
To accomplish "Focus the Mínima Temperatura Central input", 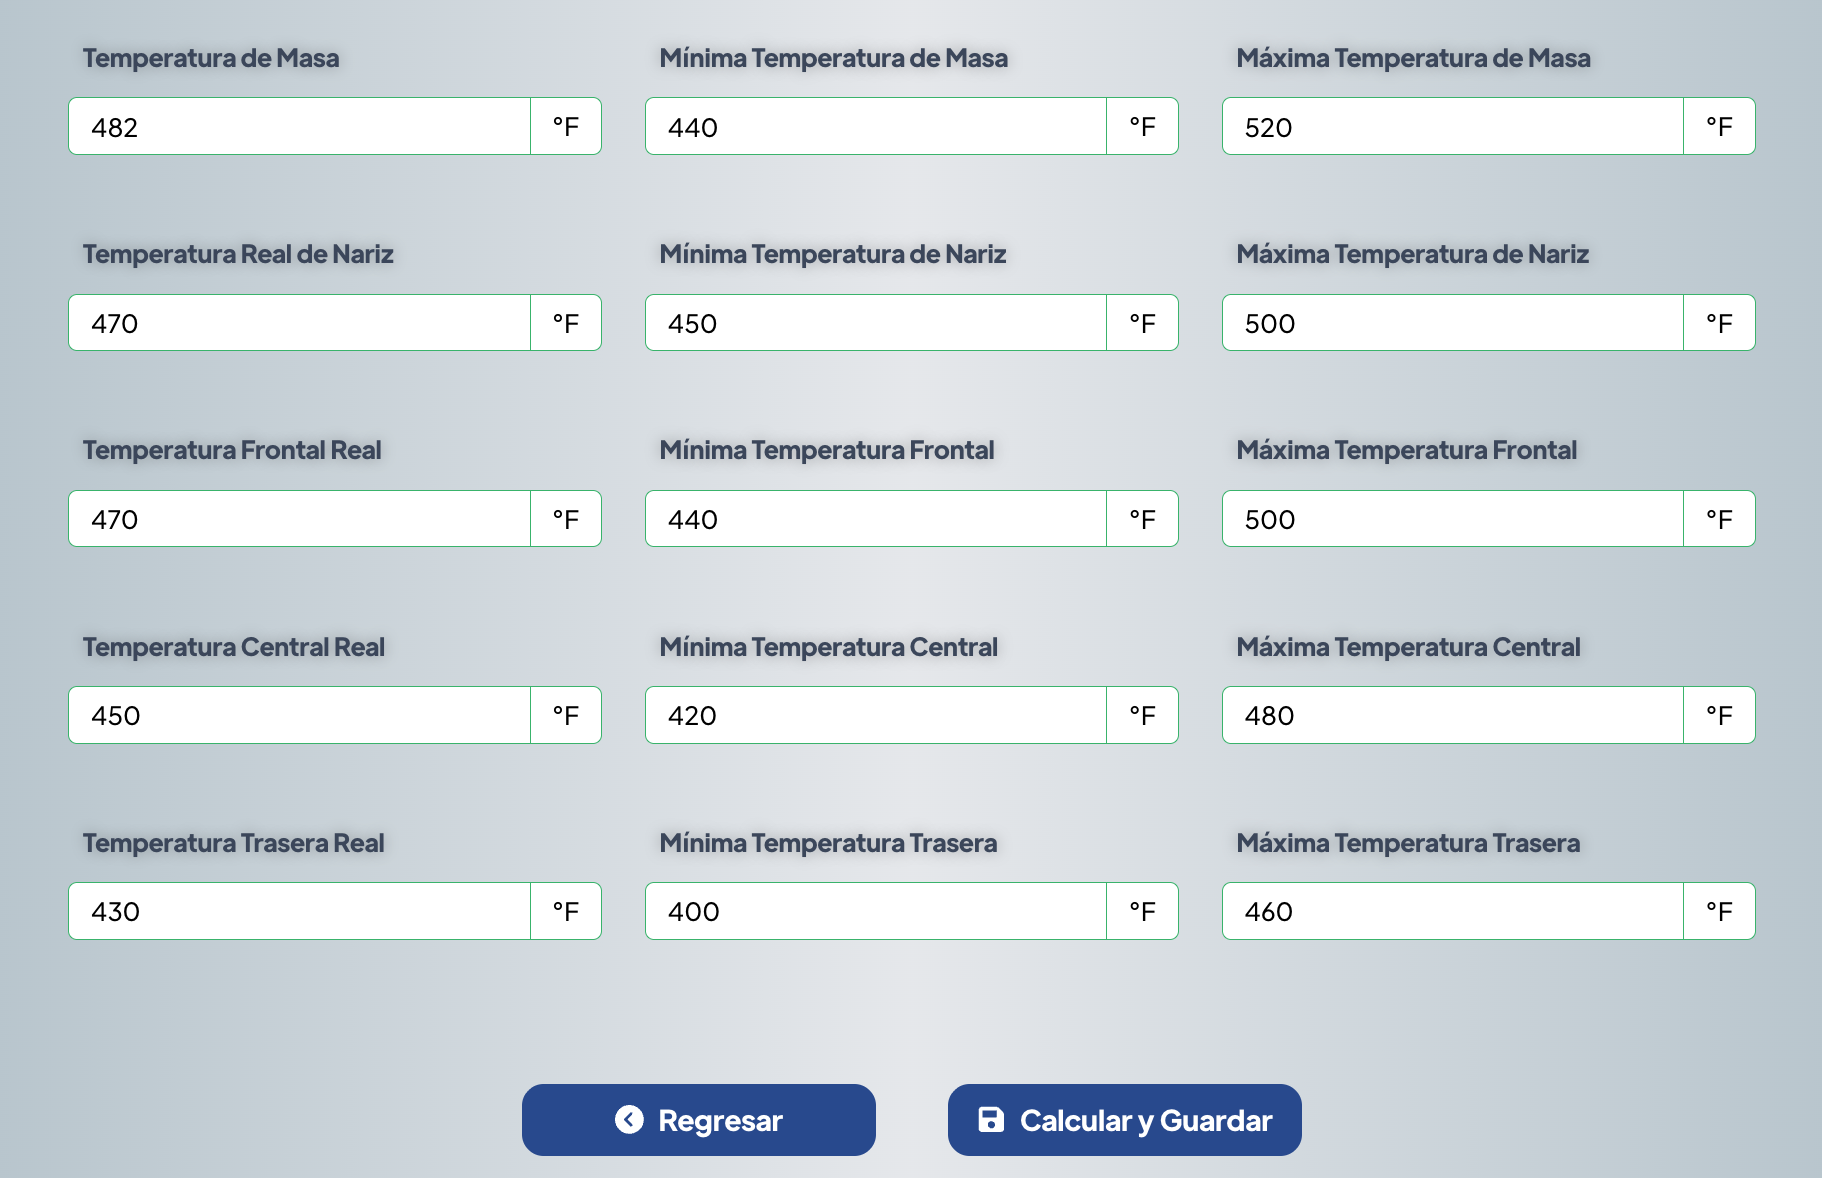I will [876, 715].
